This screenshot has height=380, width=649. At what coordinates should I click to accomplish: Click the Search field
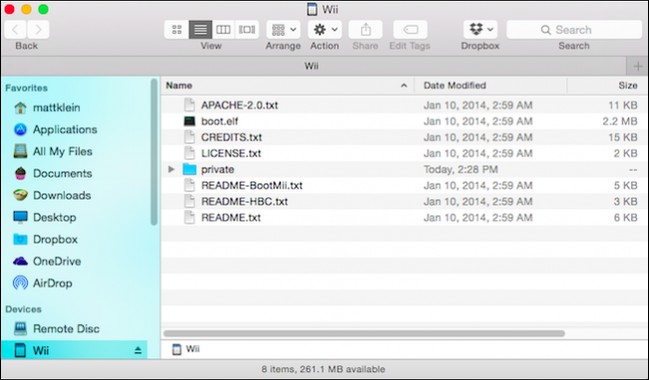pyautogui.click(x=574, y=30)
